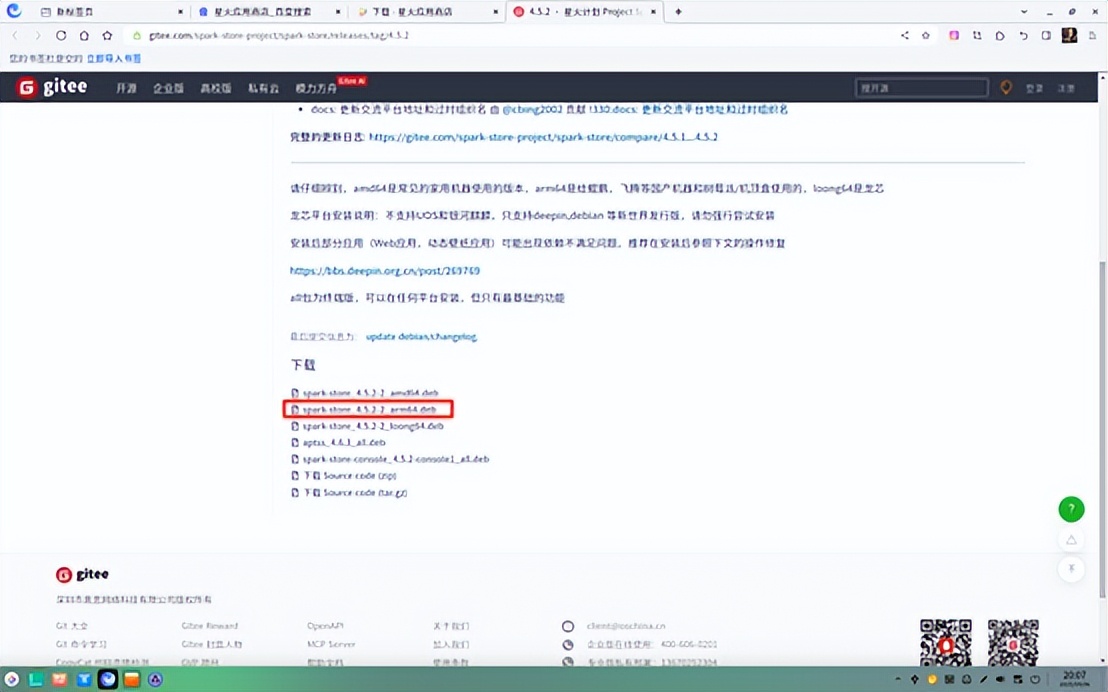
Task: Download the highlighted spark-store arm64 deb file
Action: (368, 409)
